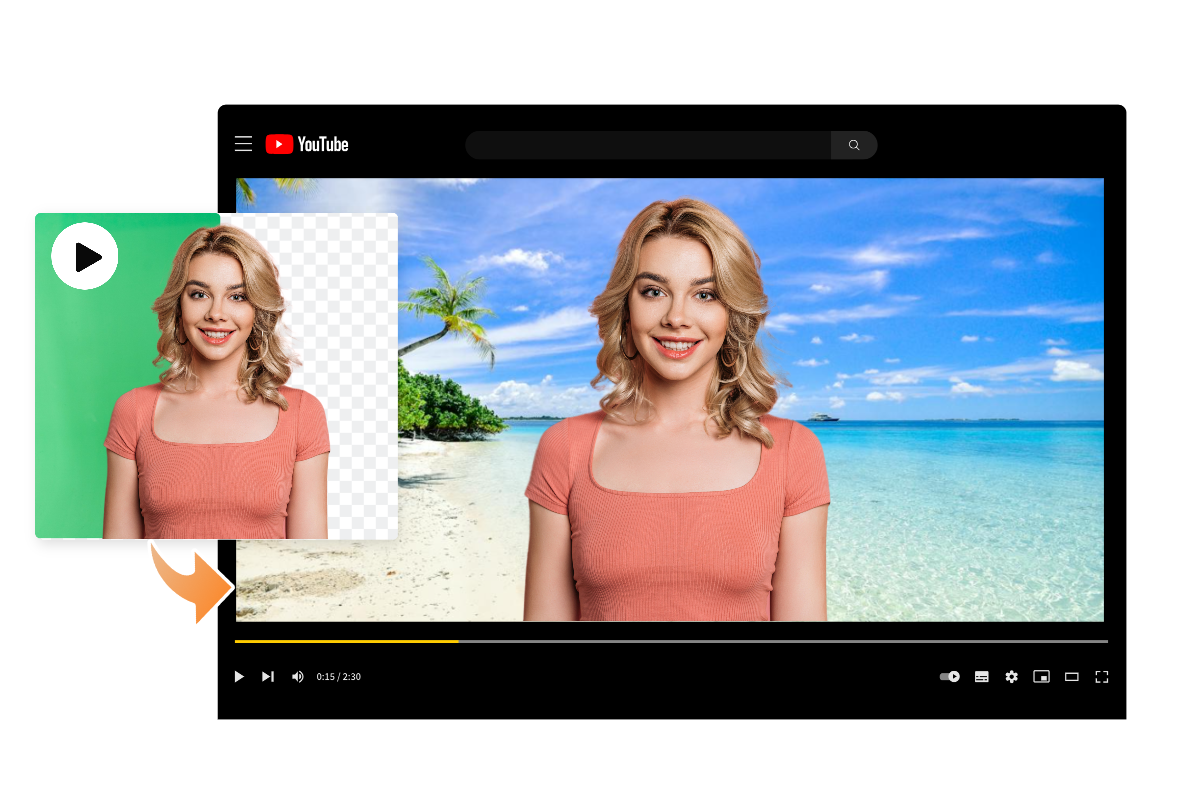This screenshot has height=800, width=1200.
Task: Mute the video volume
Action: [297, 677]
